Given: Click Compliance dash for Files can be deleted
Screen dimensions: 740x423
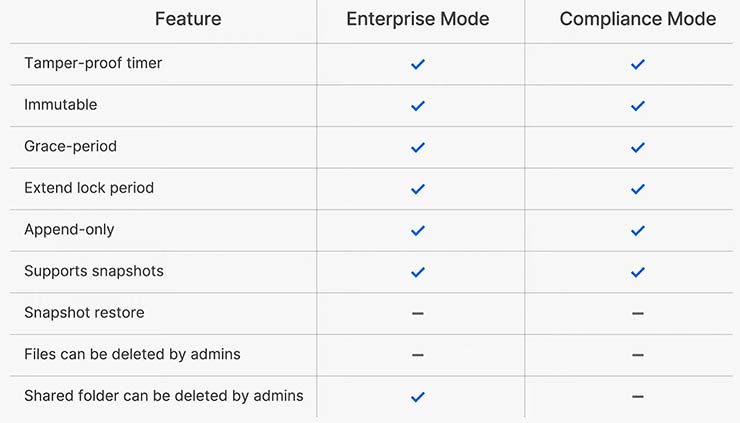Looking at the screenshot, I should (638, 355).
